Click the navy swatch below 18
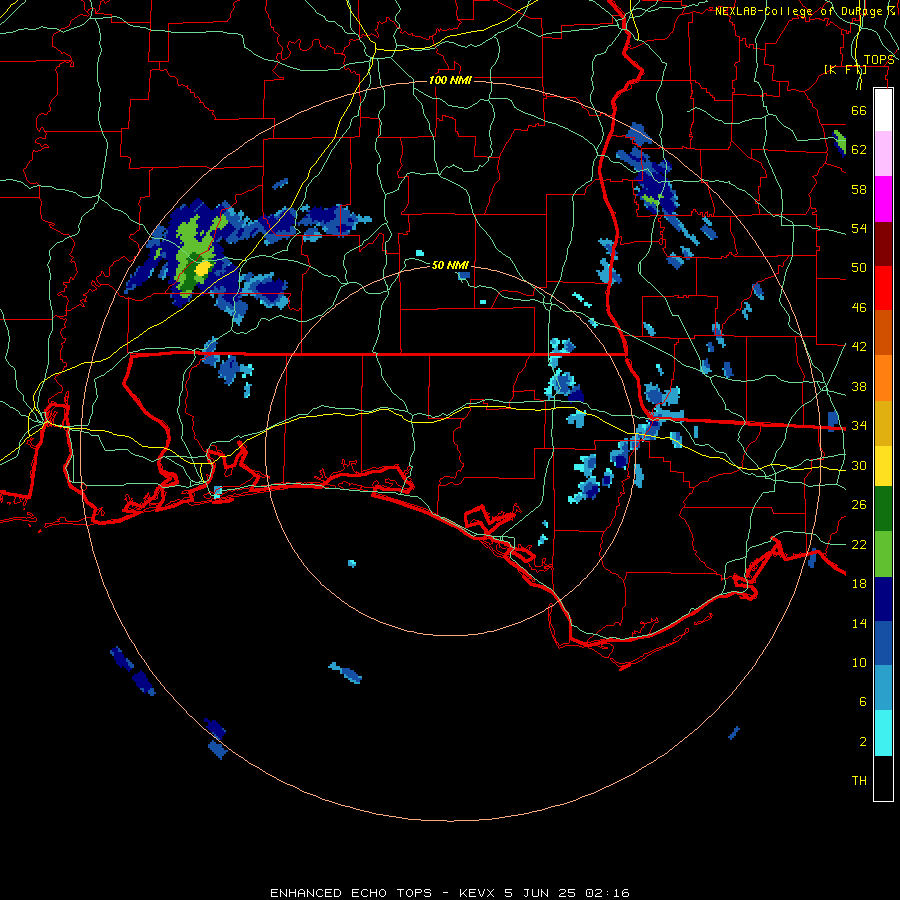Screen dimensions: 900x900 pos(883,599)
